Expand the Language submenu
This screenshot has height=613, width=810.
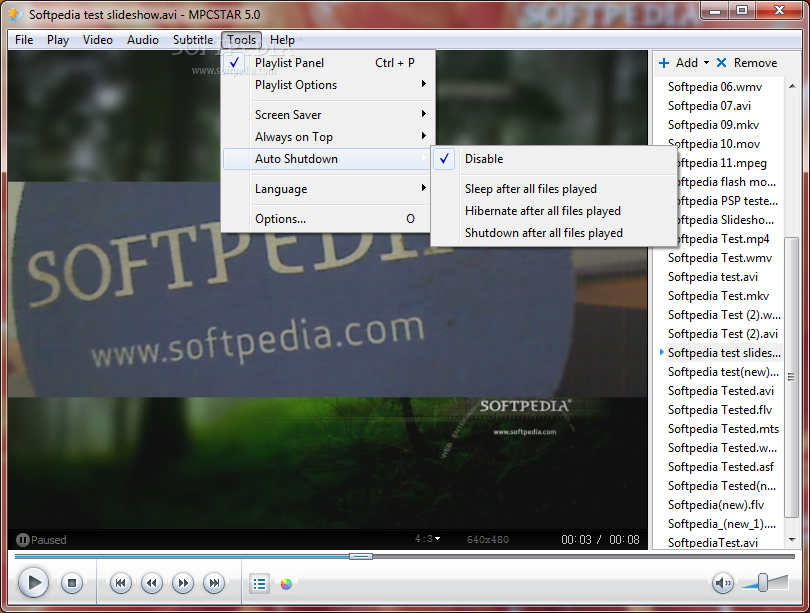pos(328,189)
